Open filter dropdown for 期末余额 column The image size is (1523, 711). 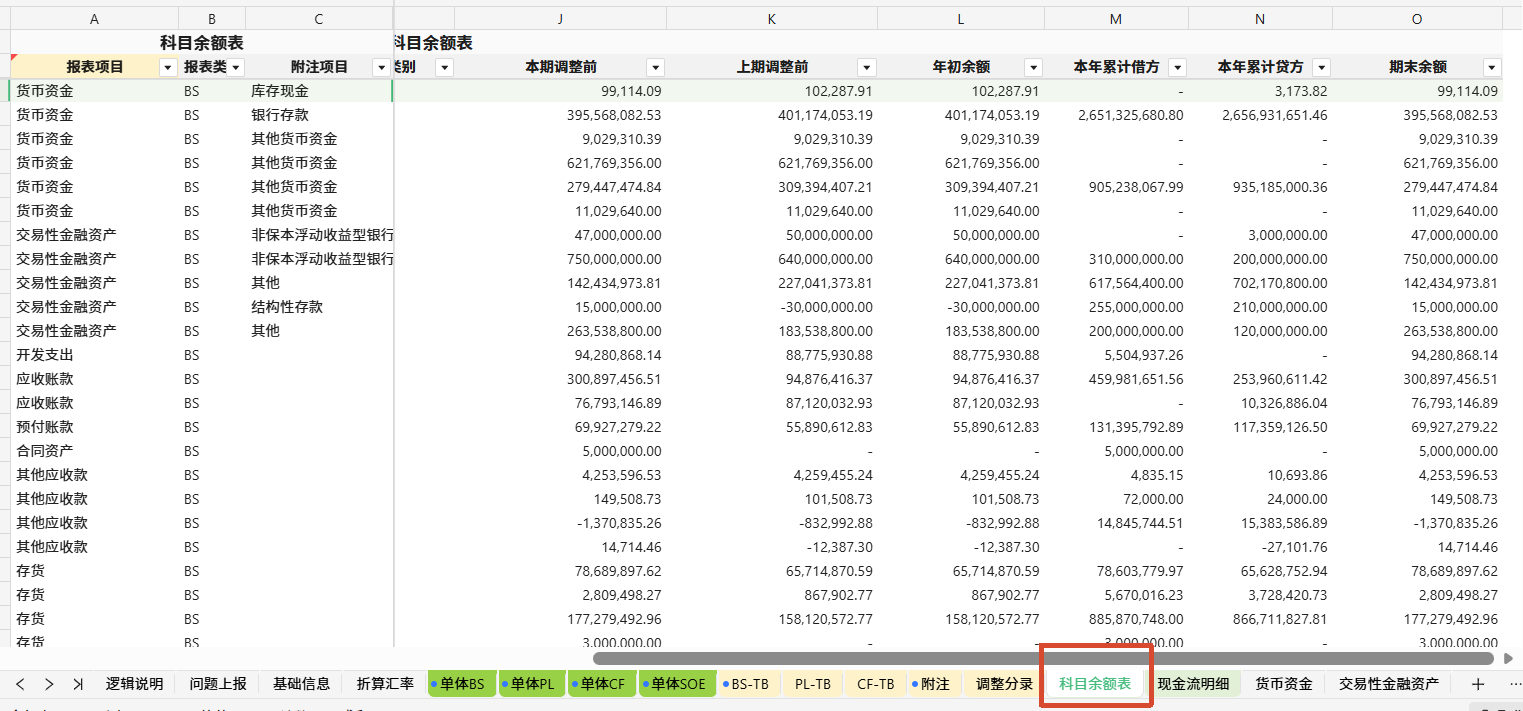(x=1492, y=67)
